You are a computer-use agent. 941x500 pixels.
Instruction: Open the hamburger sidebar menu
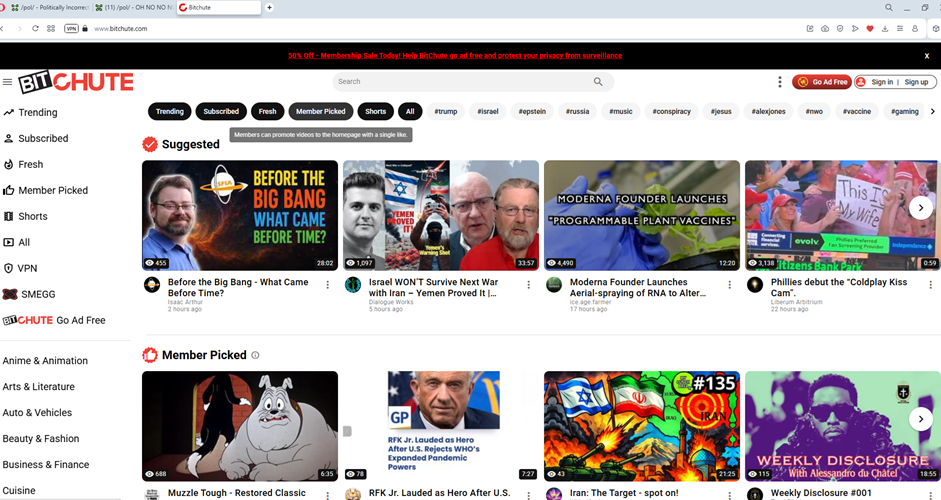pyautogui.click(x=7, y=82)
